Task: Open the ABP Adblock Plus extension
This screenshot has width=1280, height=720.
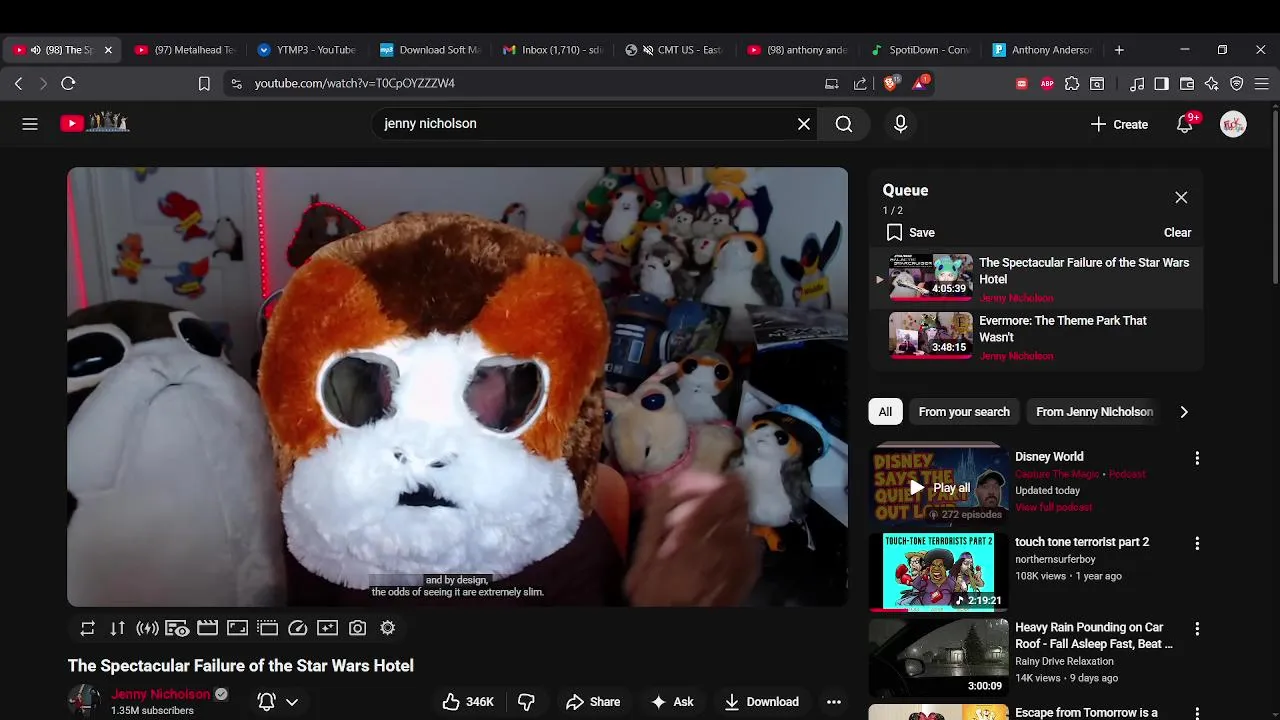Action: pos(1047,84)
